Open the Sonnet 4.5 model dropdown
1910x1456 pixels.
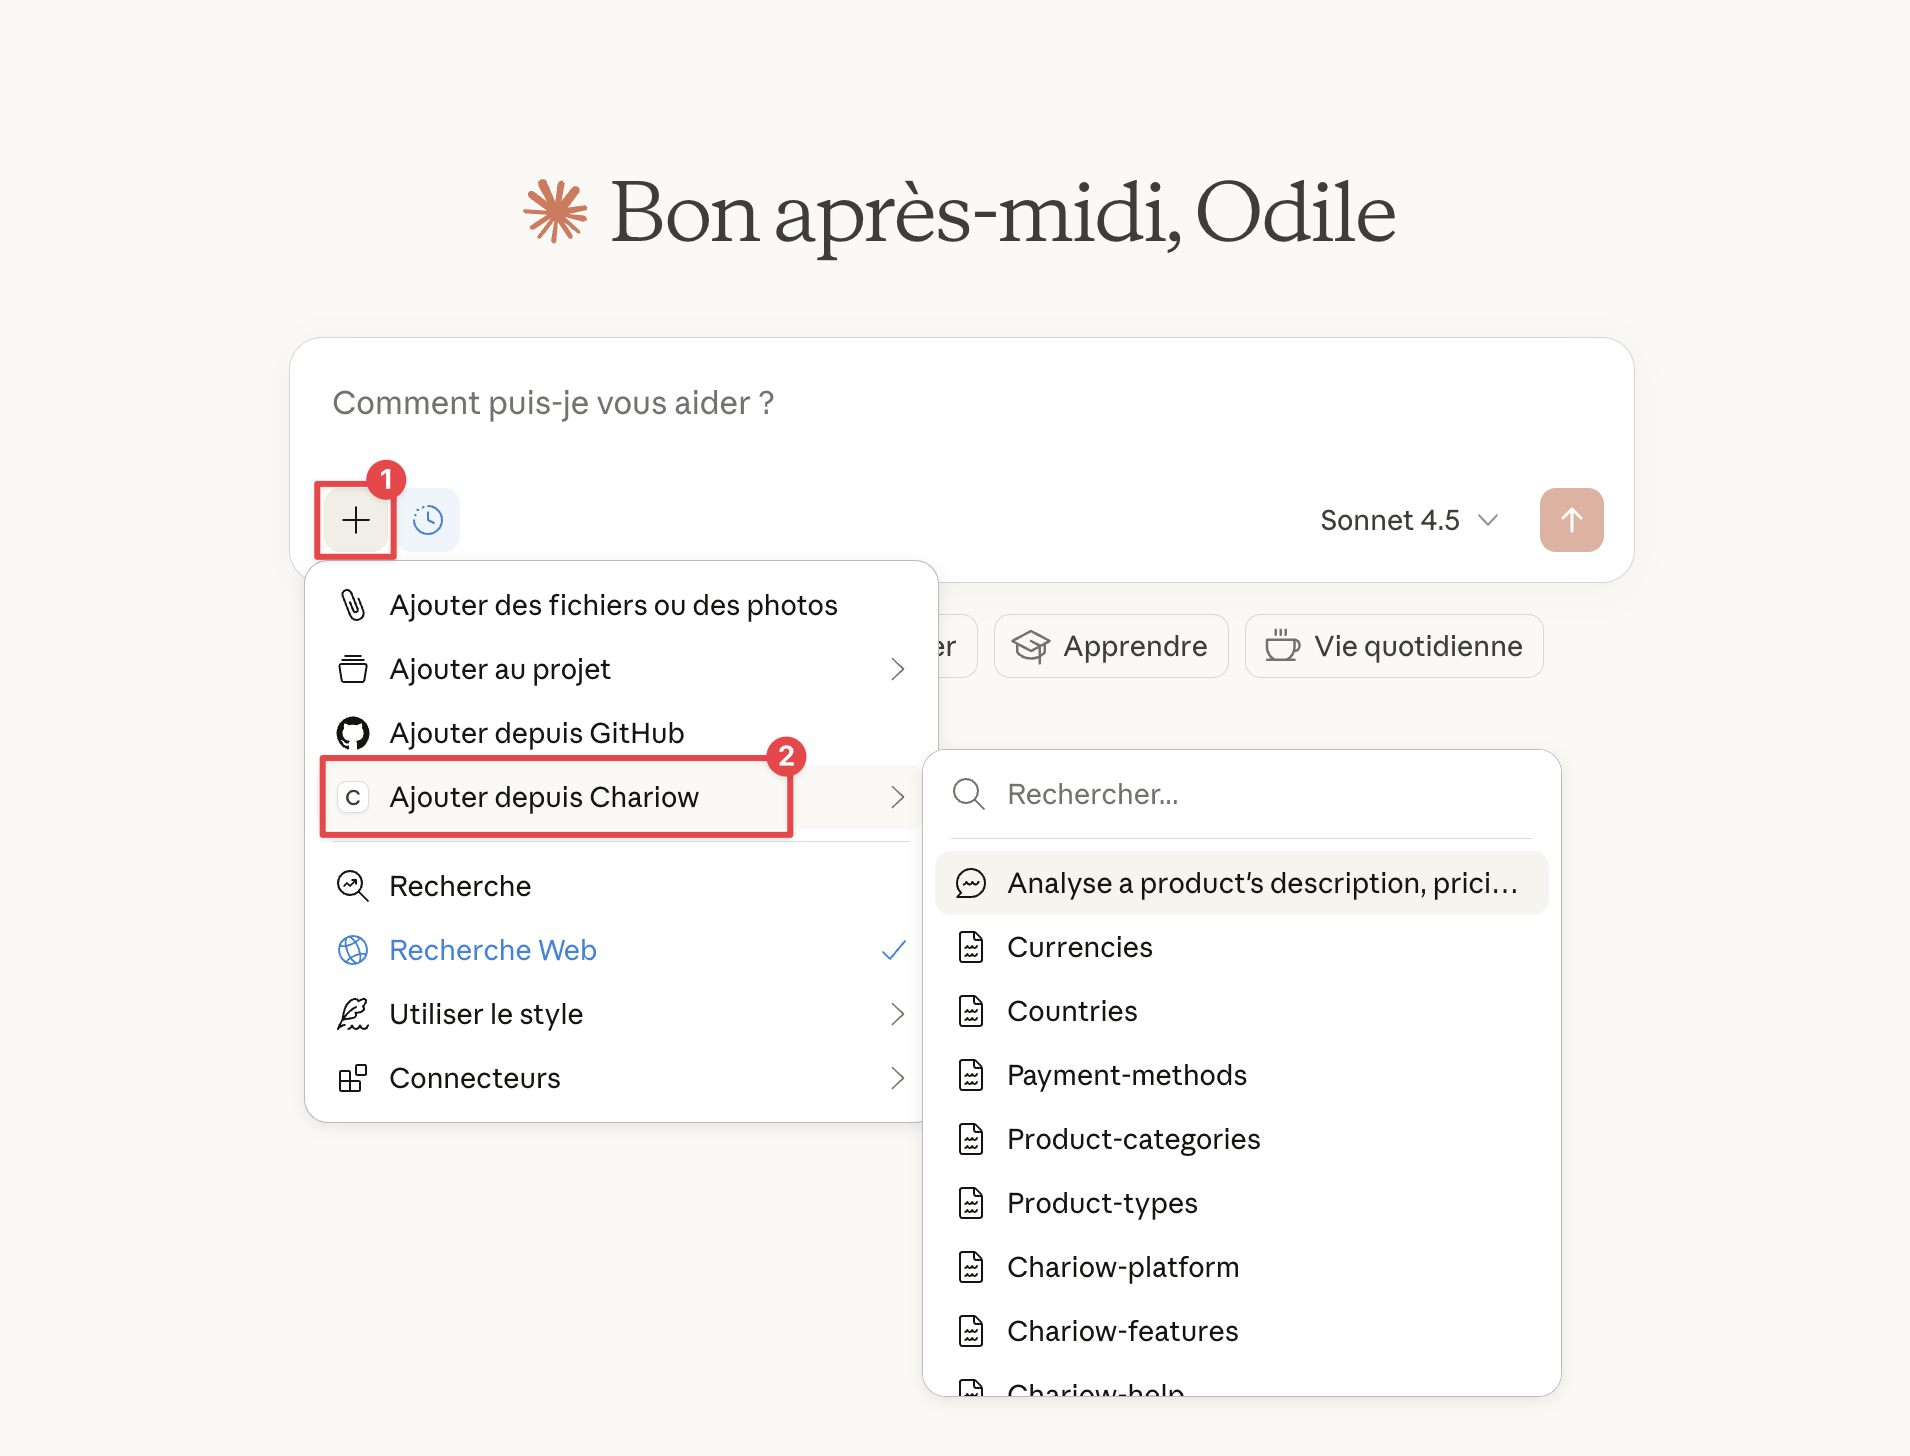click(1408, 520)
